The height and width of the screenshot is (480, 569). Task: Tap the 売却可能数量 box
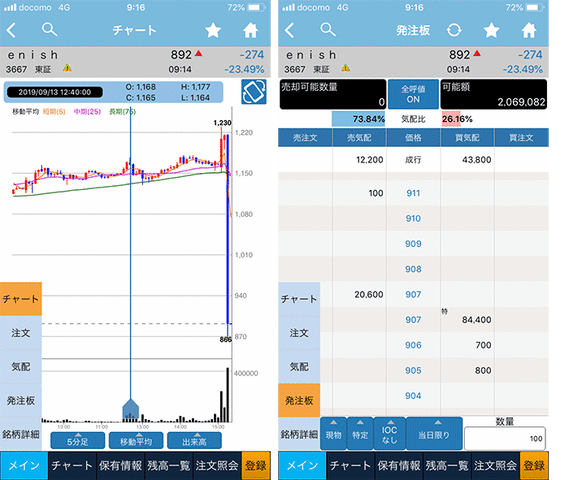(333, 94)
